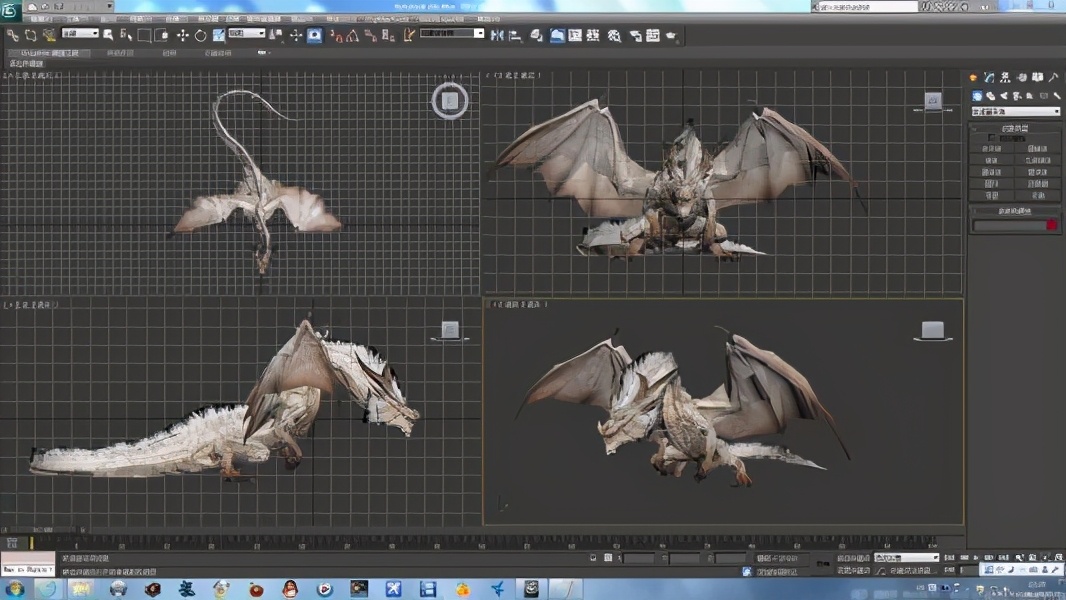Select the Cameras category in Create panel
Viewport: 1066px width, 600px height.
coord(1017,96)
